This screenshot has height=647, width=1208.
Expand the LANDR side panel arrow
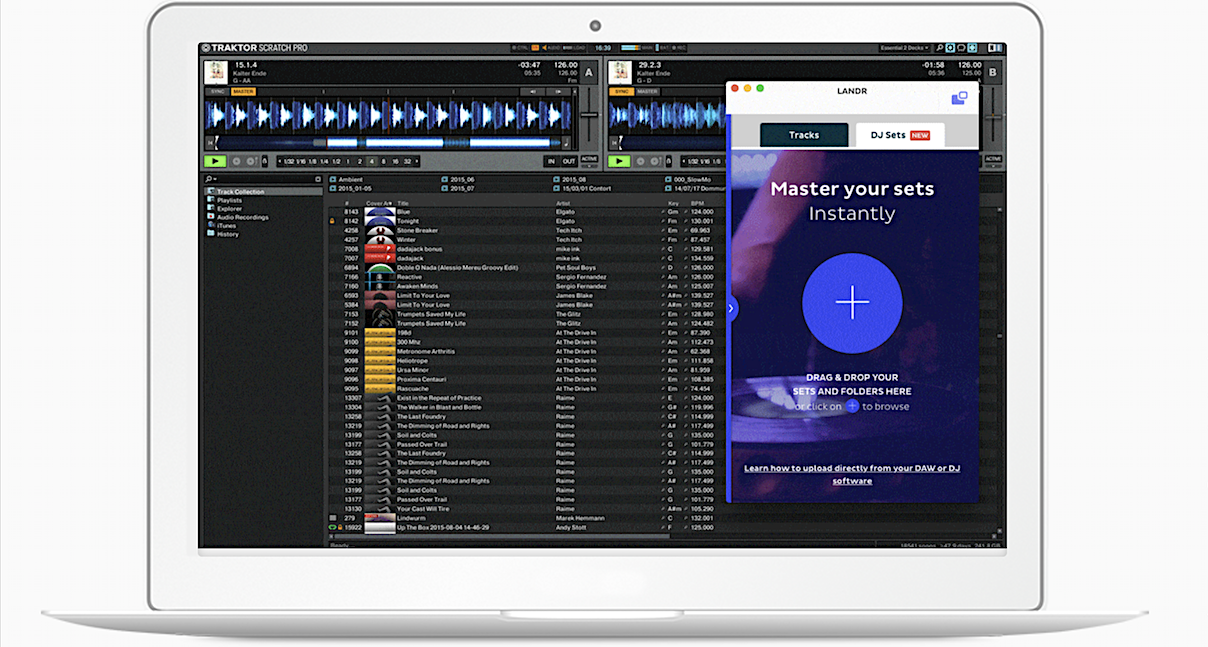(x=731, y=308)
